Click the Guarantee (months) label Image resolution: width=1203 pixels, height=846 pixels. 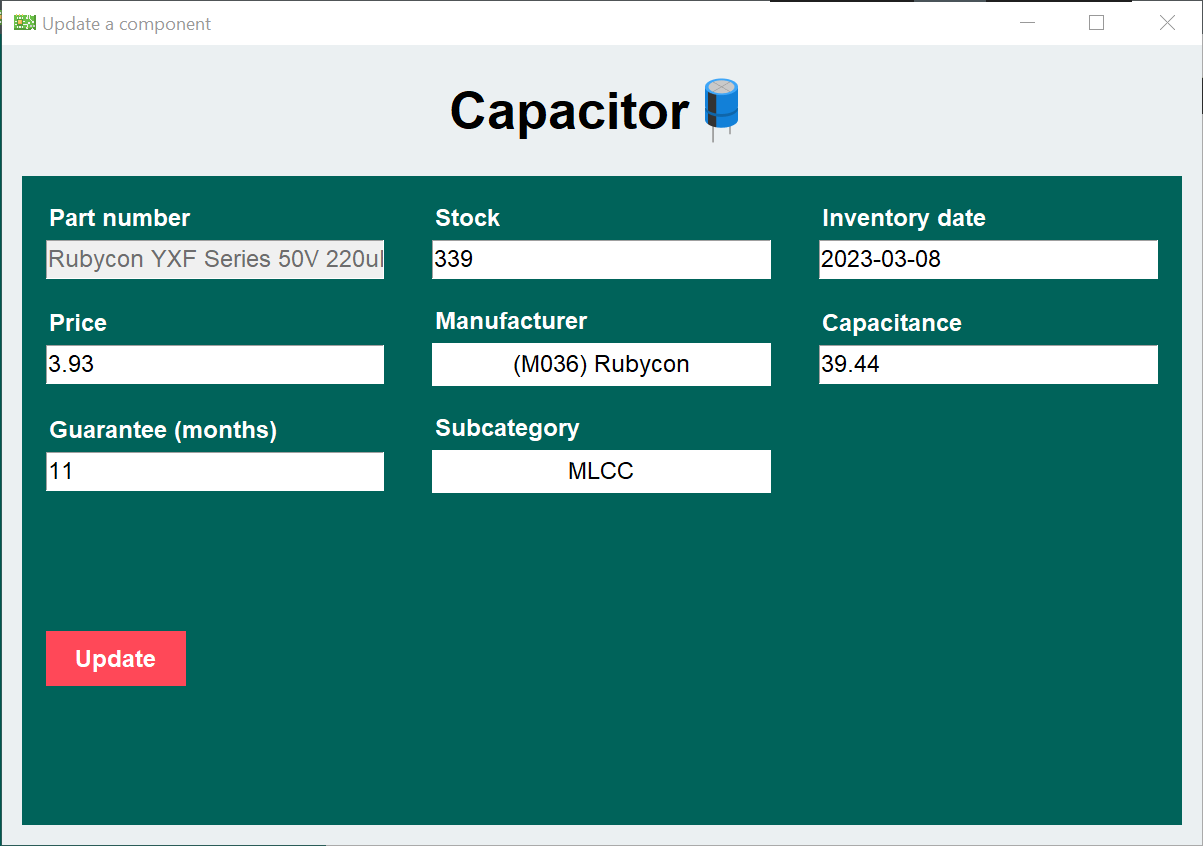tap(163, 430)
